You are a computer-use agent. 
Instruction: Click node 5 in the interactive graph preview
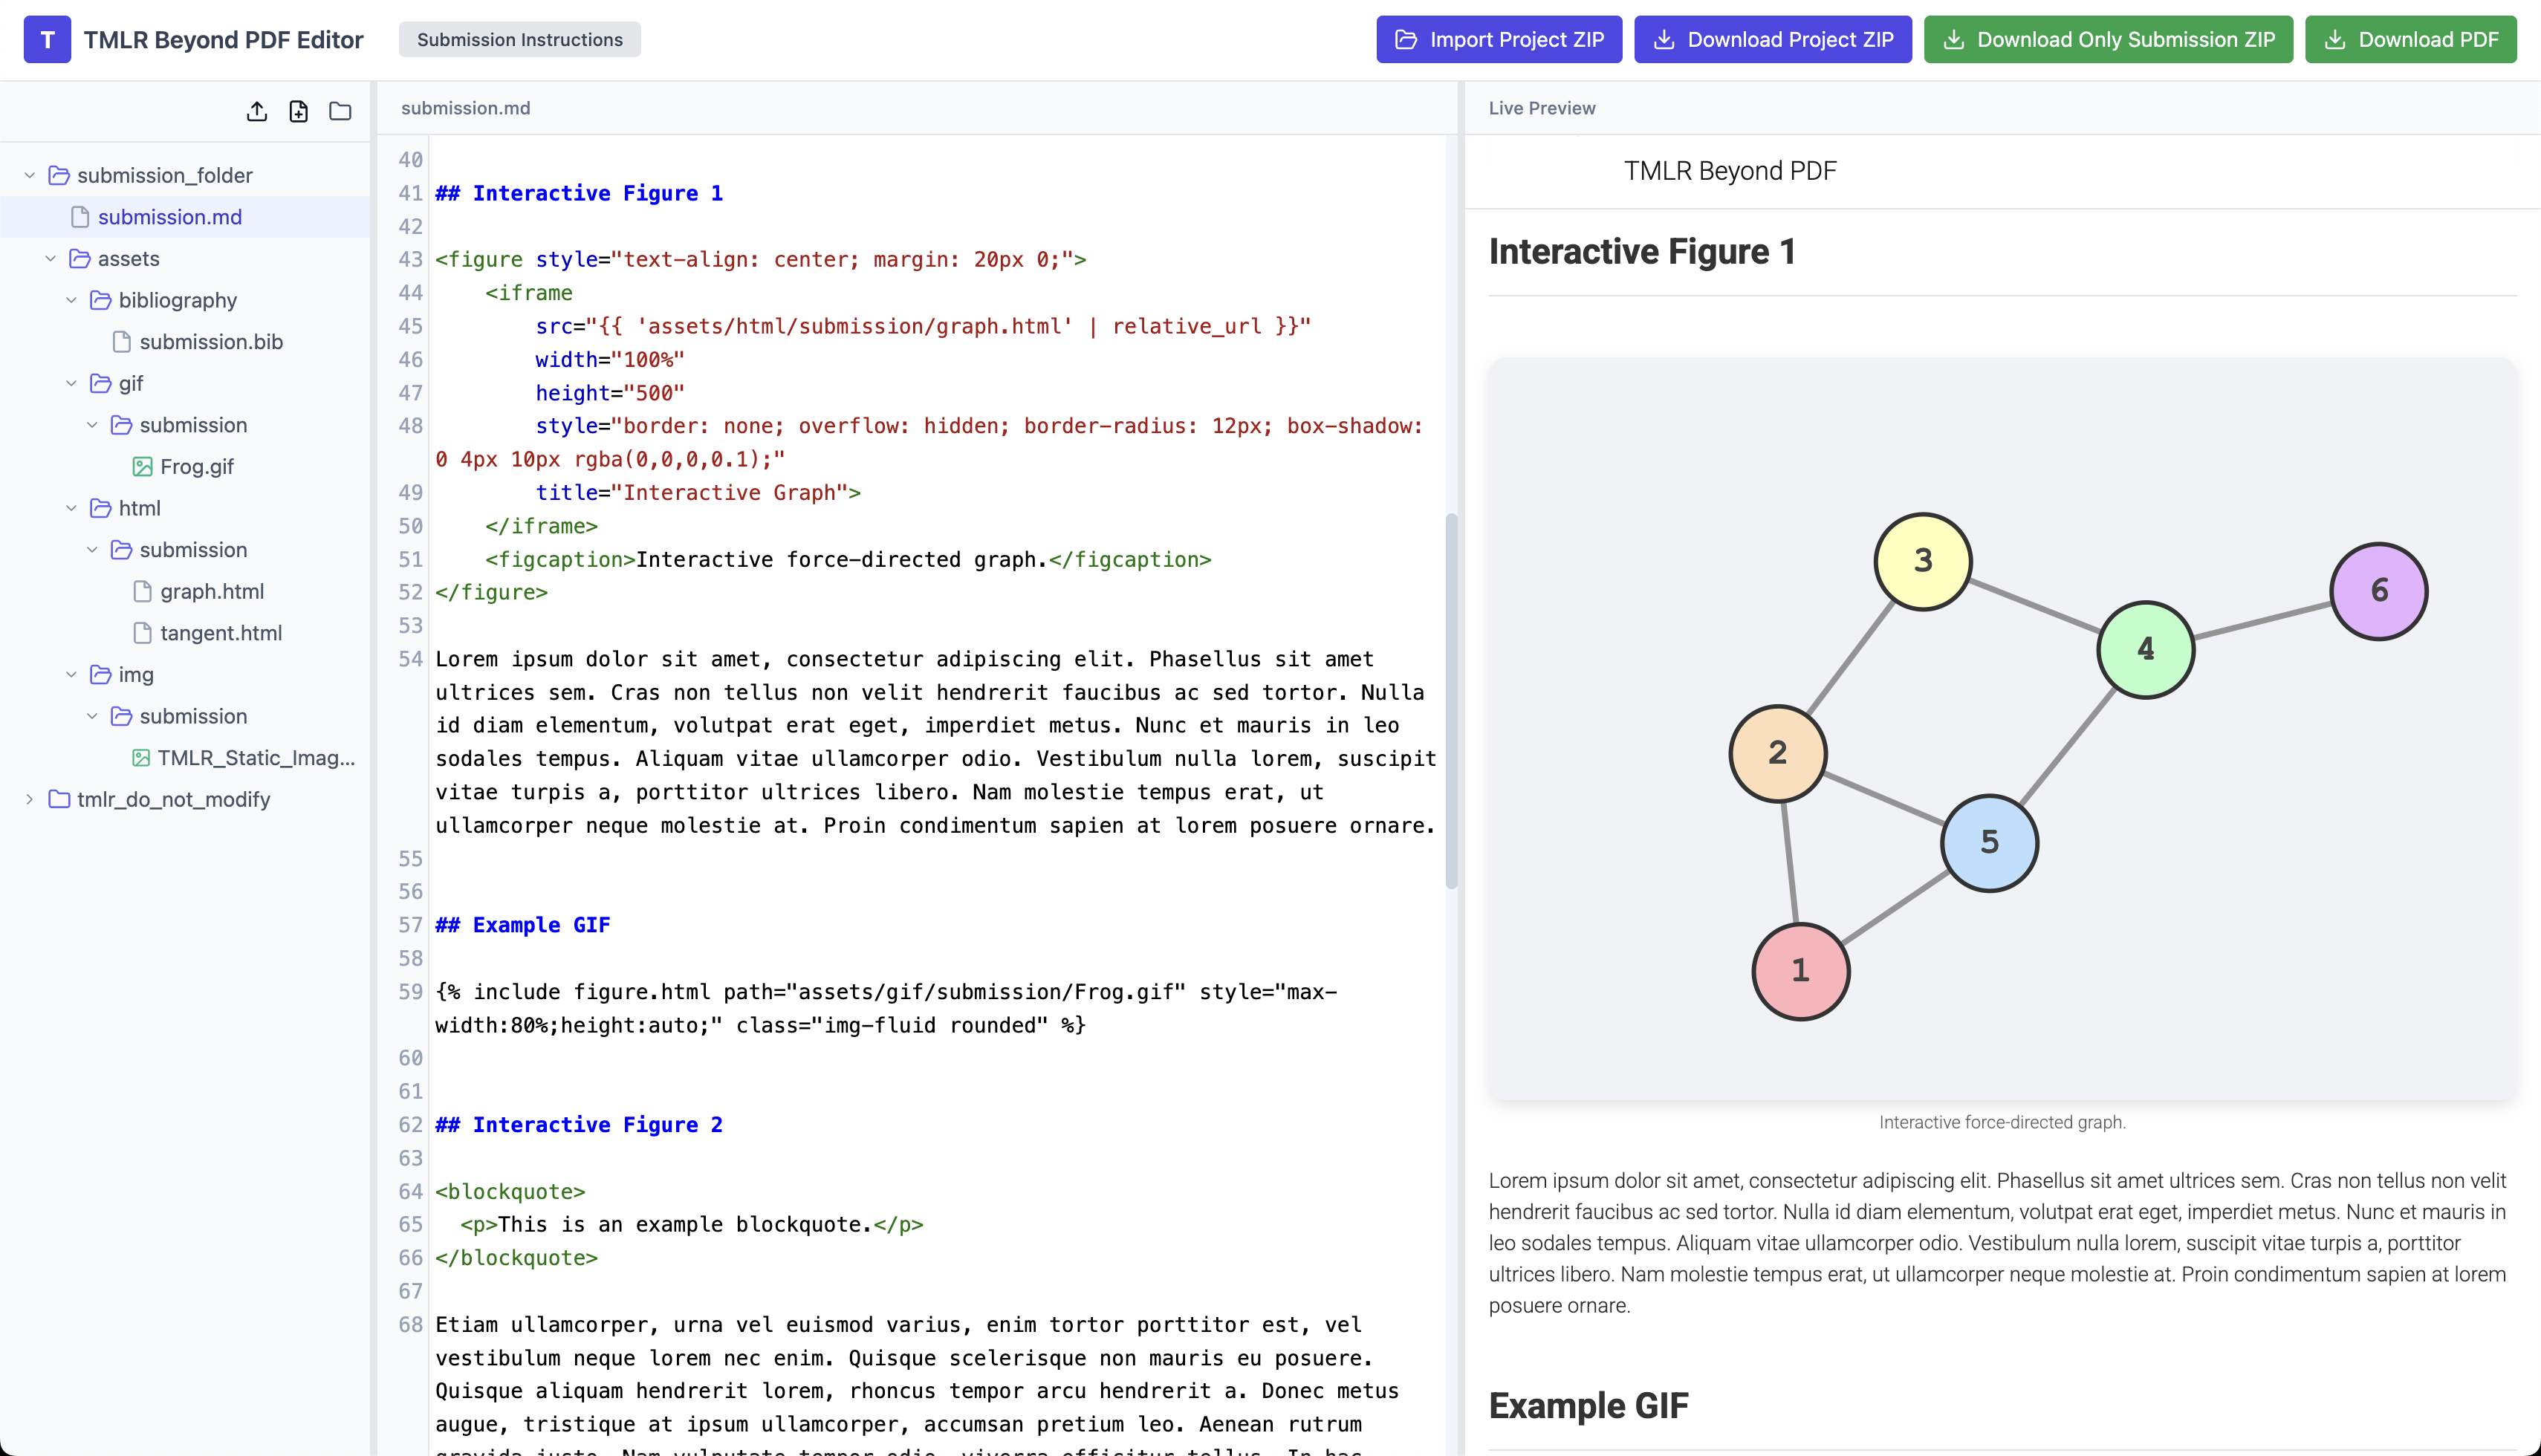(x=1989, y=842)
